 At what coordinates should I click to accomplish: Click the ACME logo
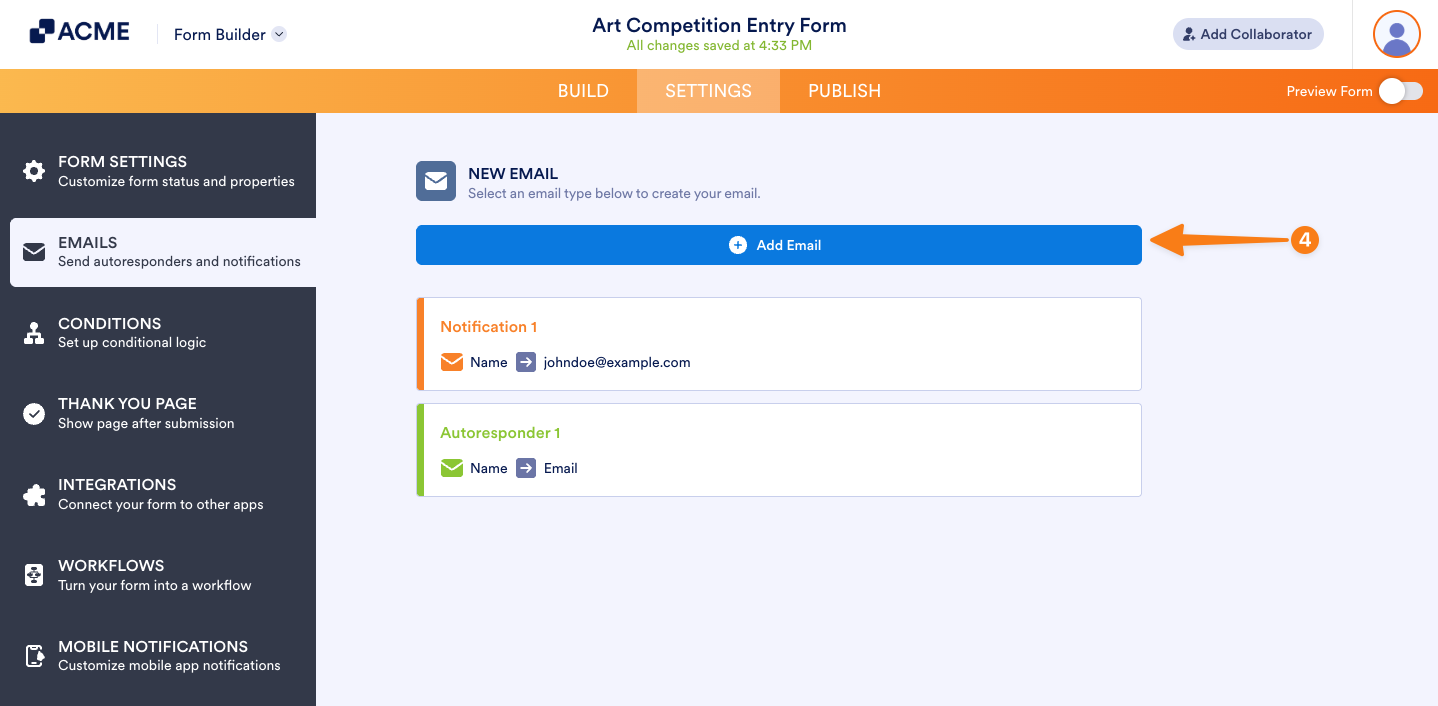point(80,32)
